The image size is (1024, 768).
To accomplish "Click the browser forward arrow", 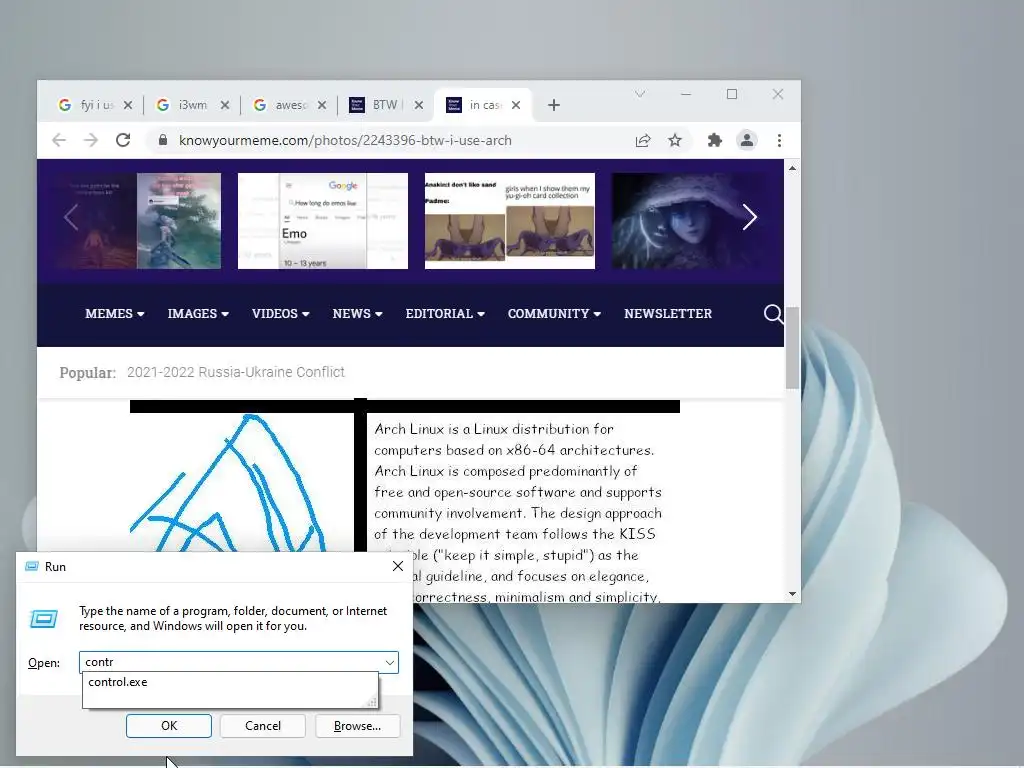I will [91, 140].
